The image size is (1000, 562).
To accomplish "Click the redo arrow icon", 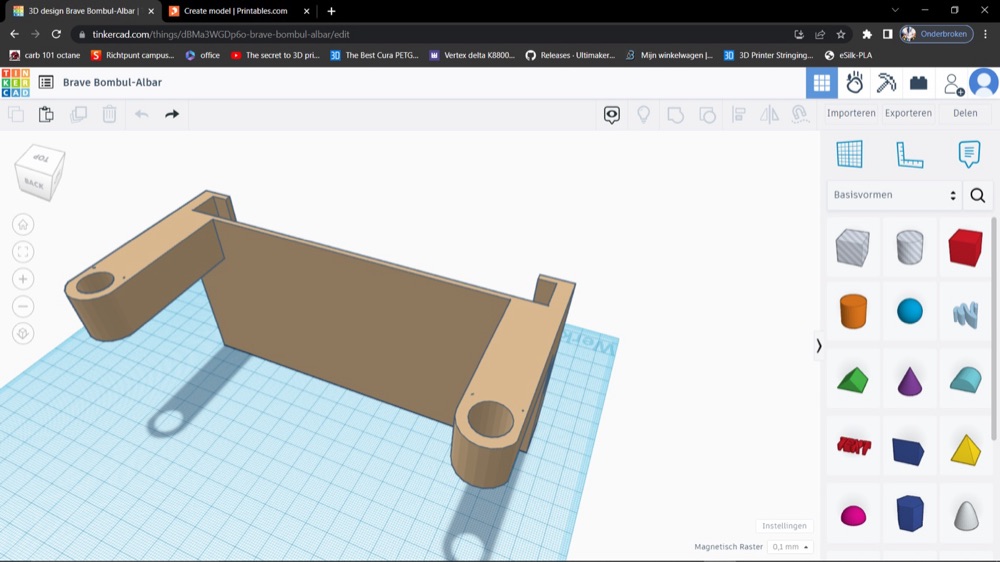I will coord(172,114).
